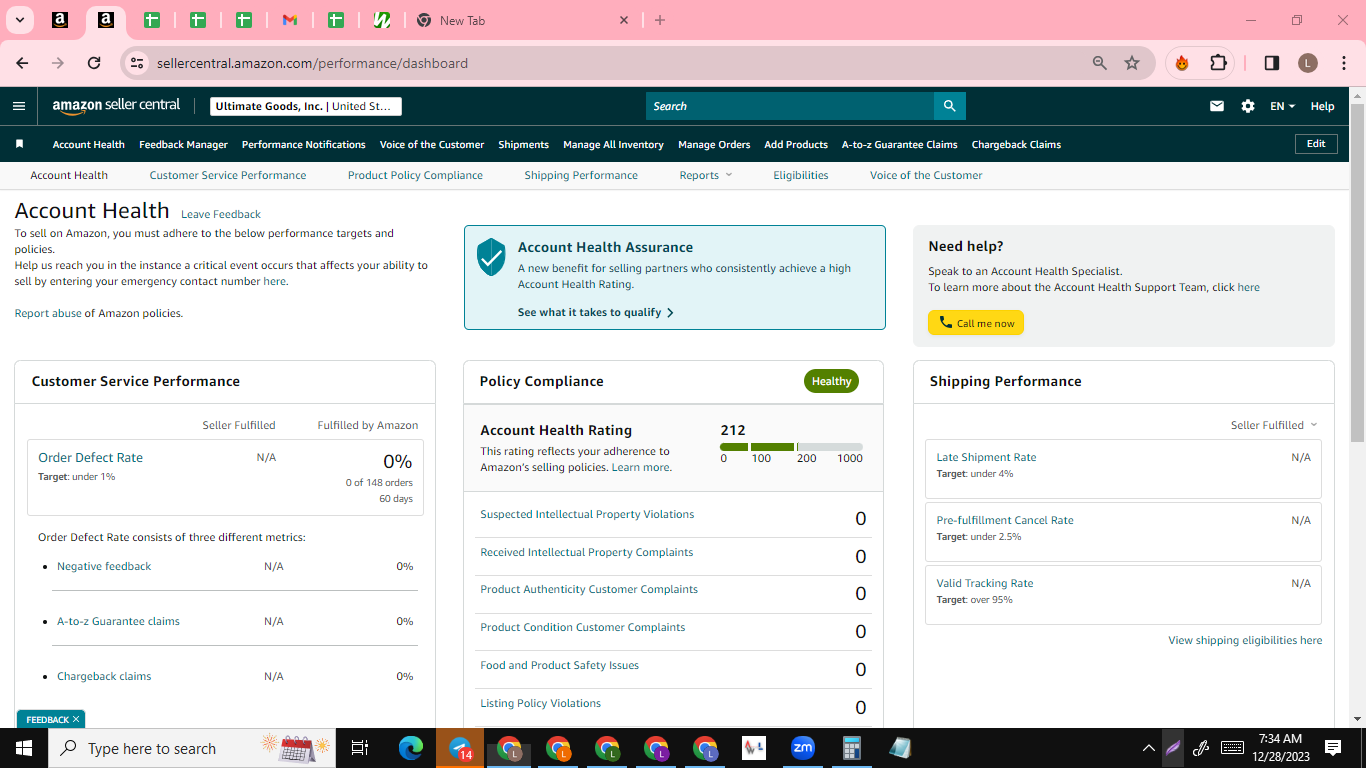Open Manage Orders menu item
The height and width of the screenshot is (768, 1366).
click(714, 144)
